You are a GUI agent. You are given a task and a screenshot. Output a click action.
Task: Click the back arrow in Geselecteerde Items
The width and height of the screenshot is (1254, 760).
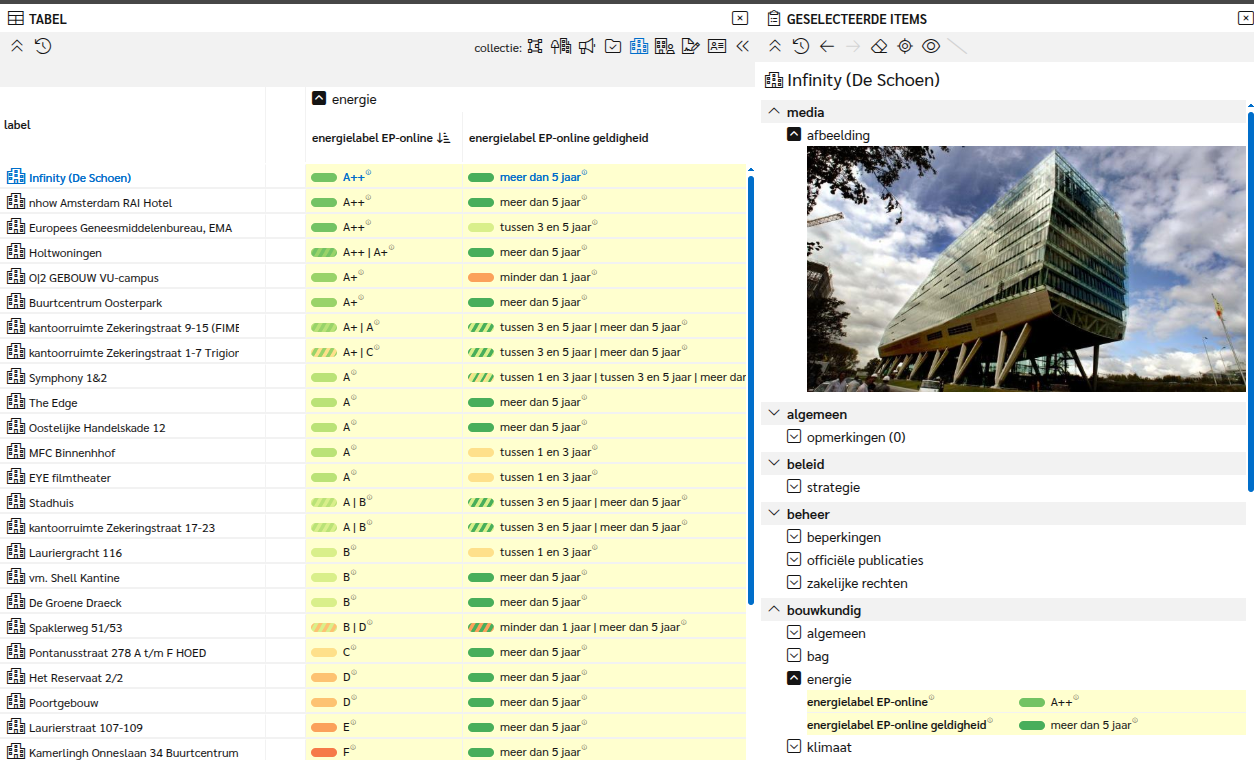[x=826, y=46]
